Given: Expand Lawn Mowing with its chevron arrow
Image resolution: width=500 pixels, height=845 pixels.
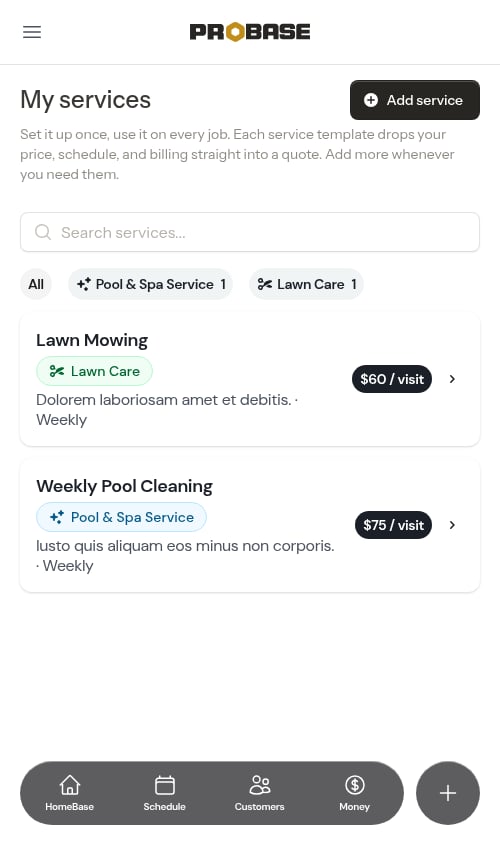Looking at the screenshot, I should [x=452, y=379].
